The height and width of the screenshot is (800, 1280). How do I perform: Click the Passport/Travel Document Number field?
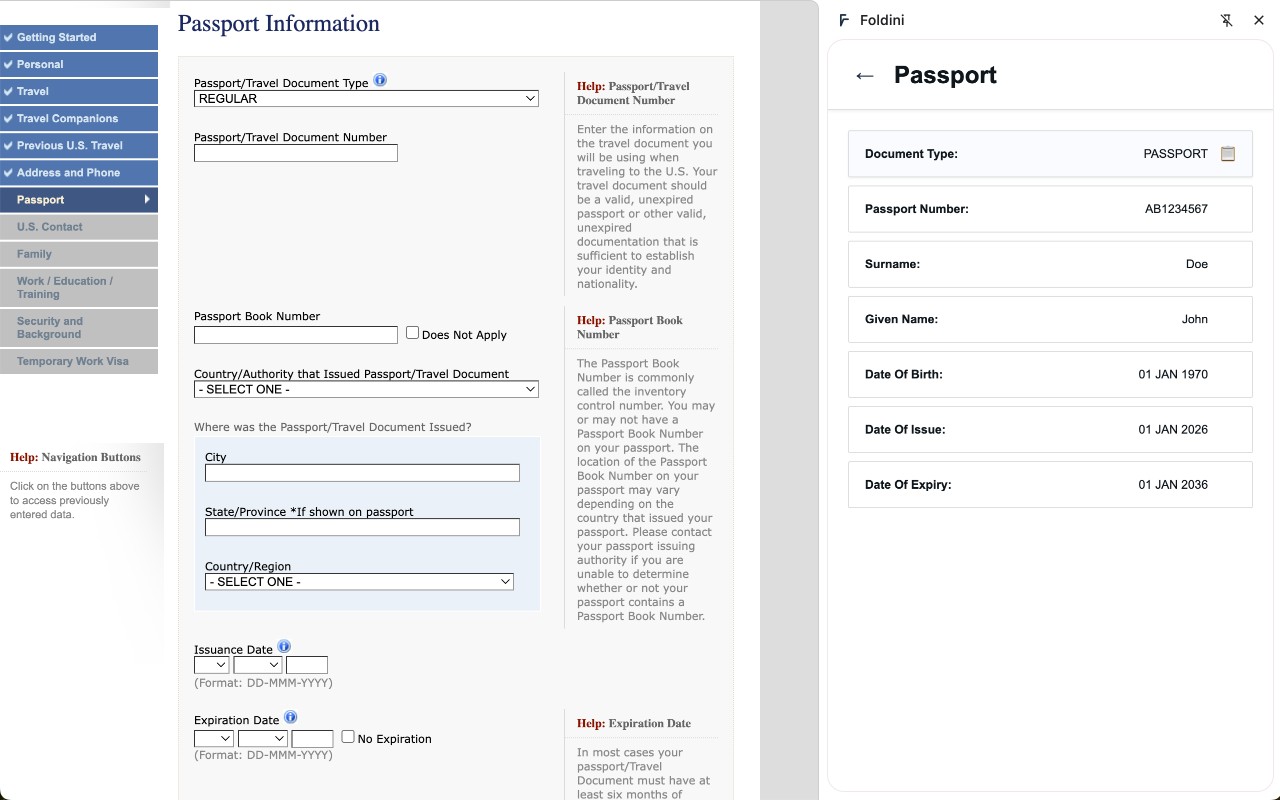(x=295, y=153)
